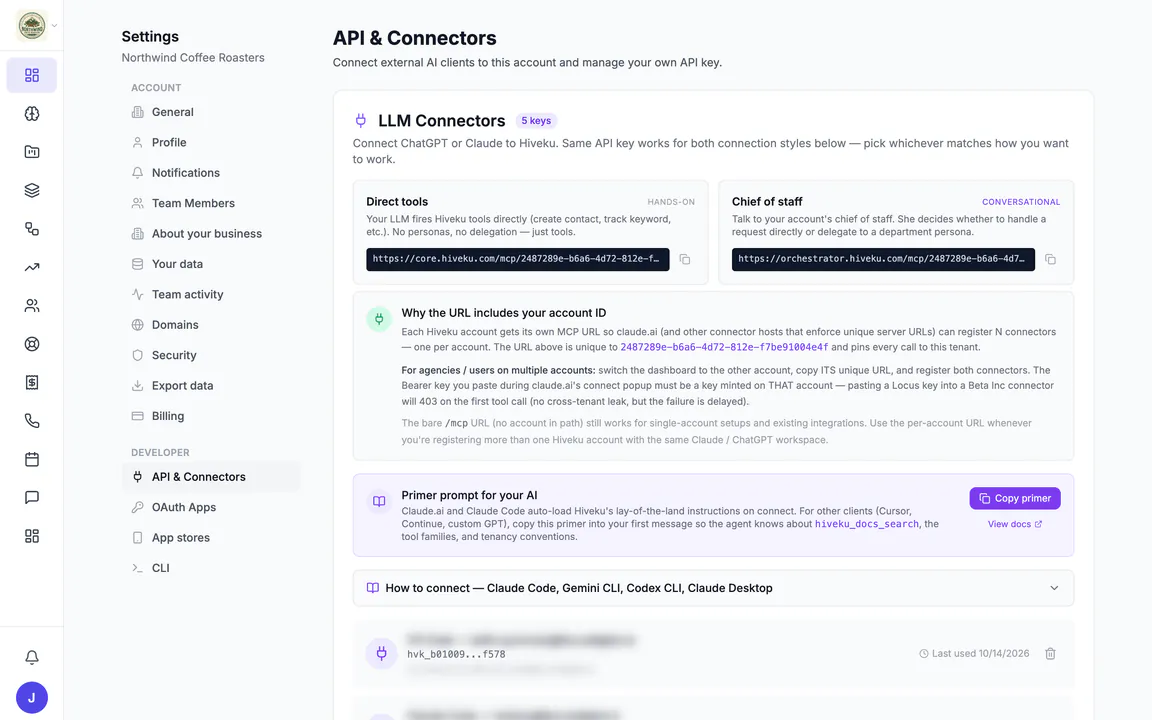
Task: Open OAuth Apps settings
Action: (212, 507)
